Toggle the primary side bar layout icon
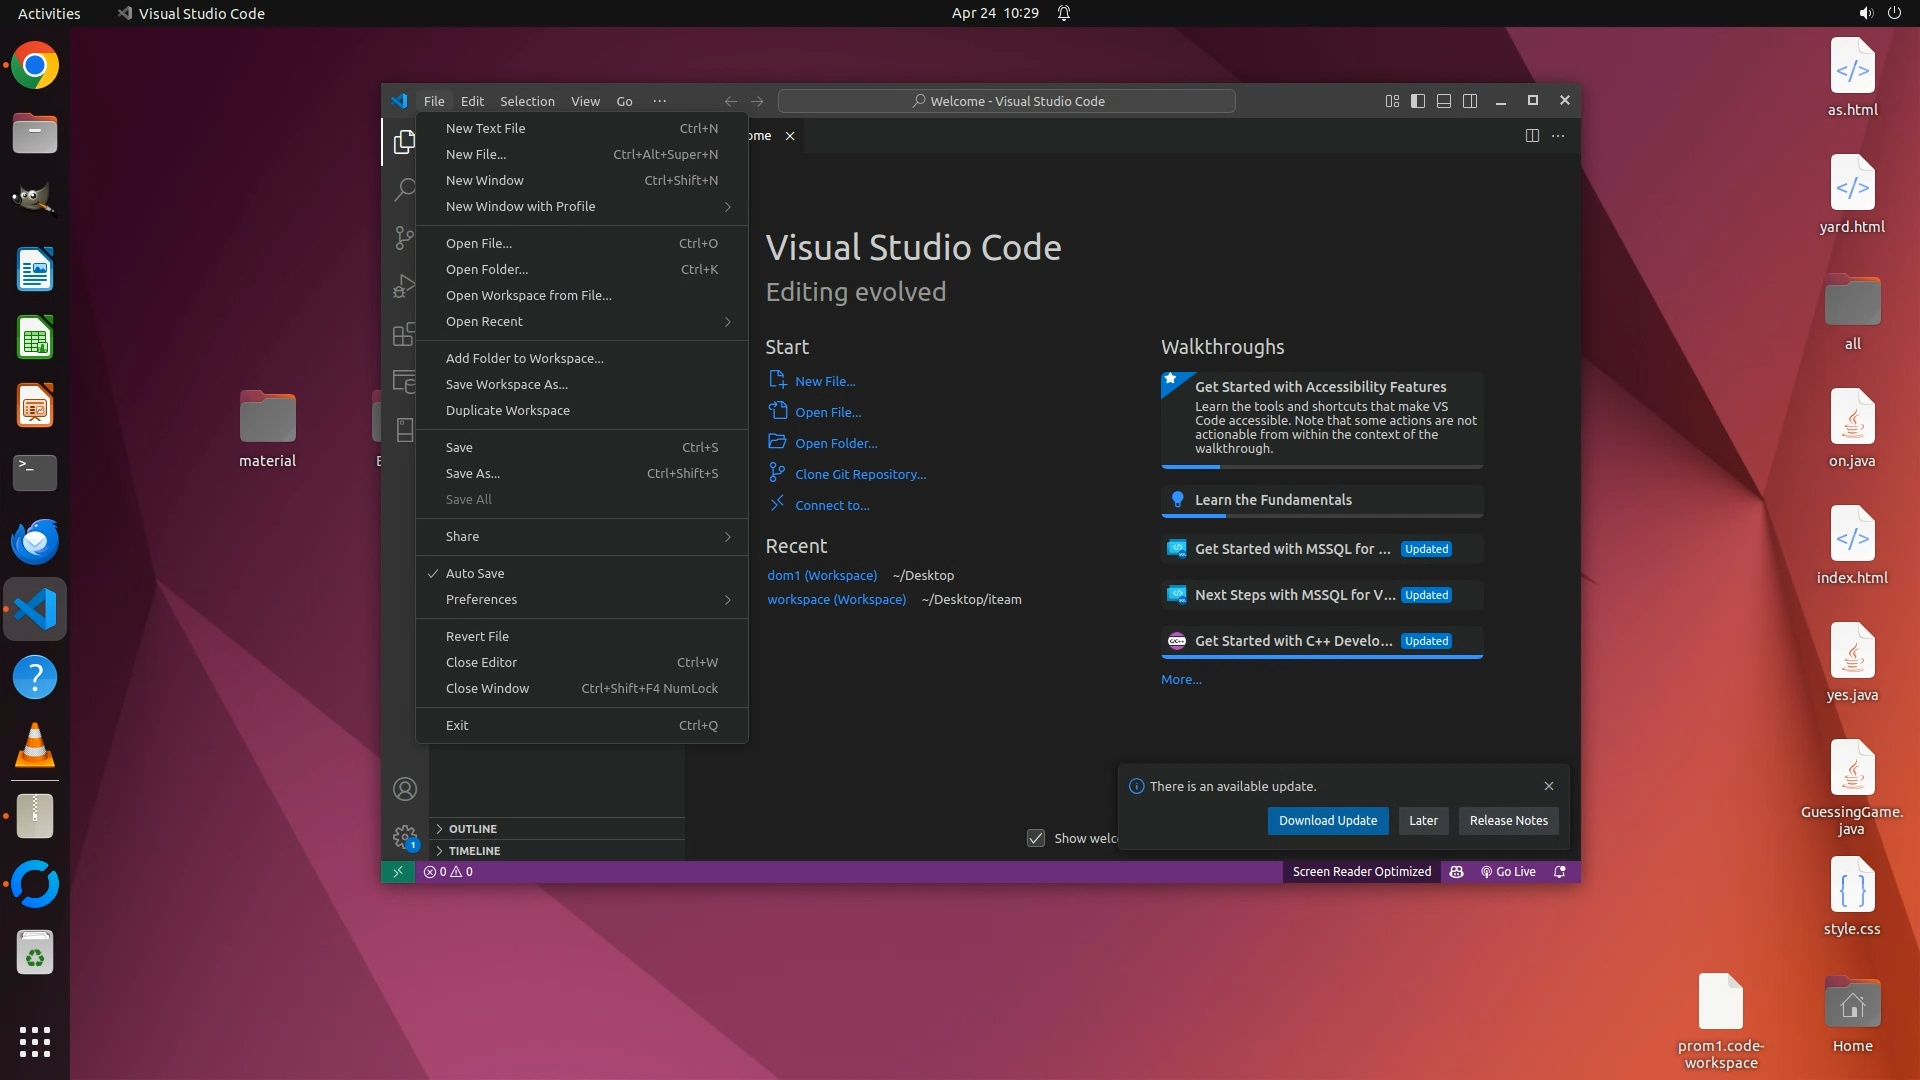 (x=1417, y=101)
